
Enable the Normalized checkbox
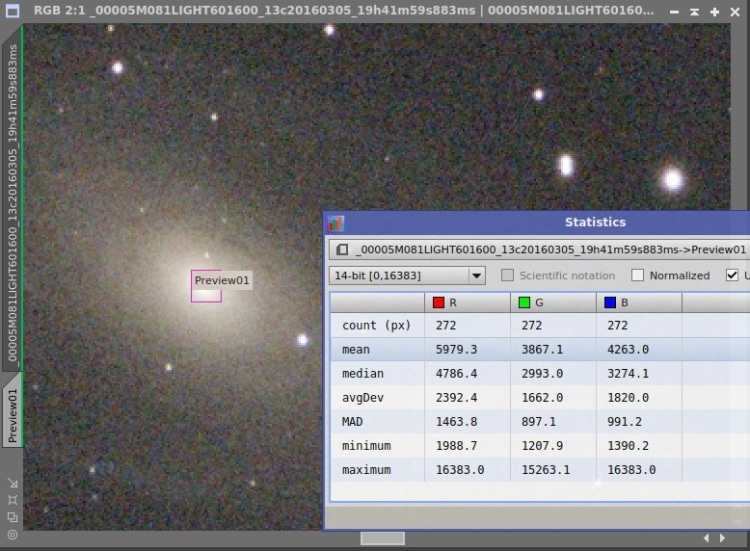[637, 275]
